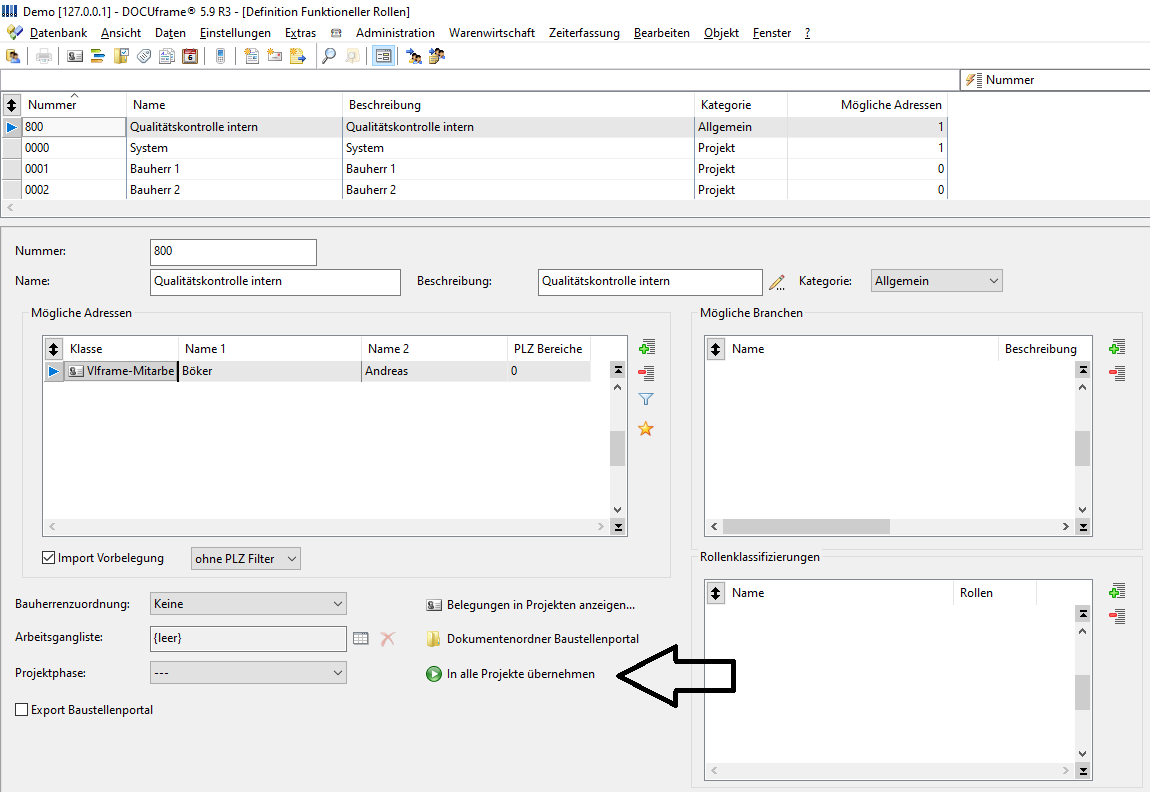This screenshot has height=792, width=1150.
Task: Click vertical scrollbar of Mögliche Adressen list
Action: coord(618,447)
